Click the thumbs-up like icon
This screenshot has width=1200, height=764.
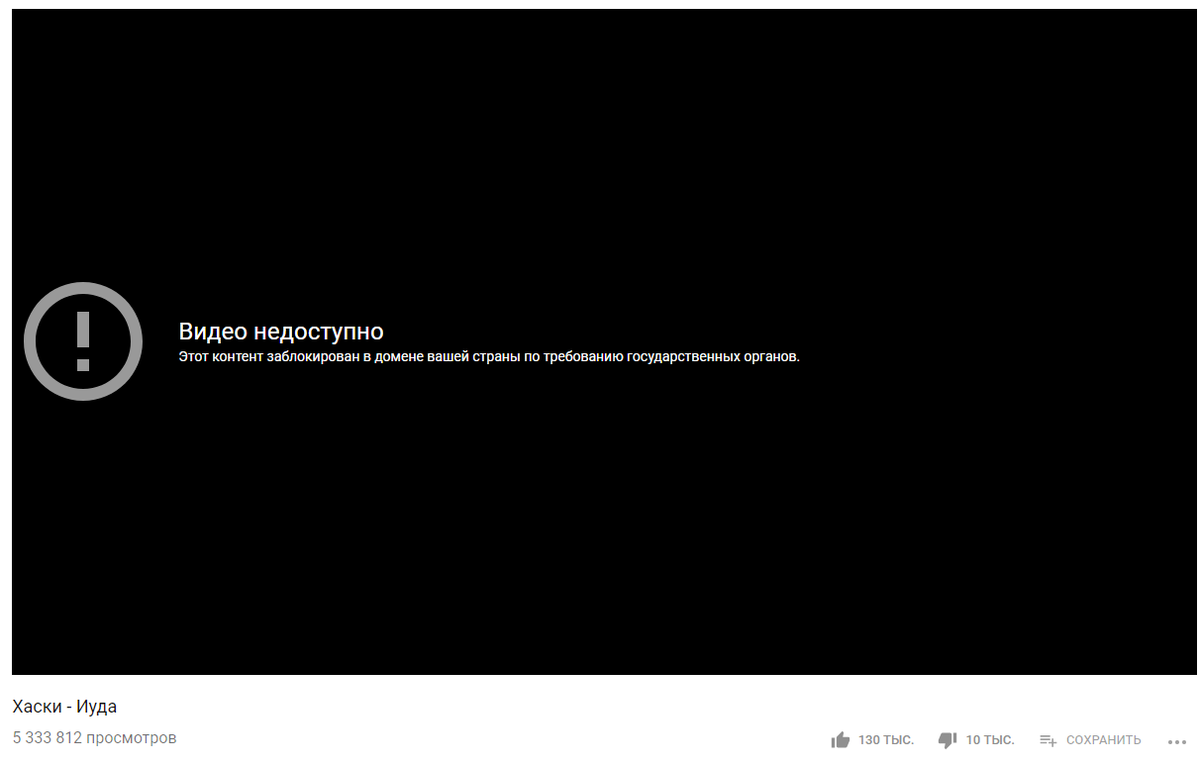pyautogui.click(x=840, y=740)
